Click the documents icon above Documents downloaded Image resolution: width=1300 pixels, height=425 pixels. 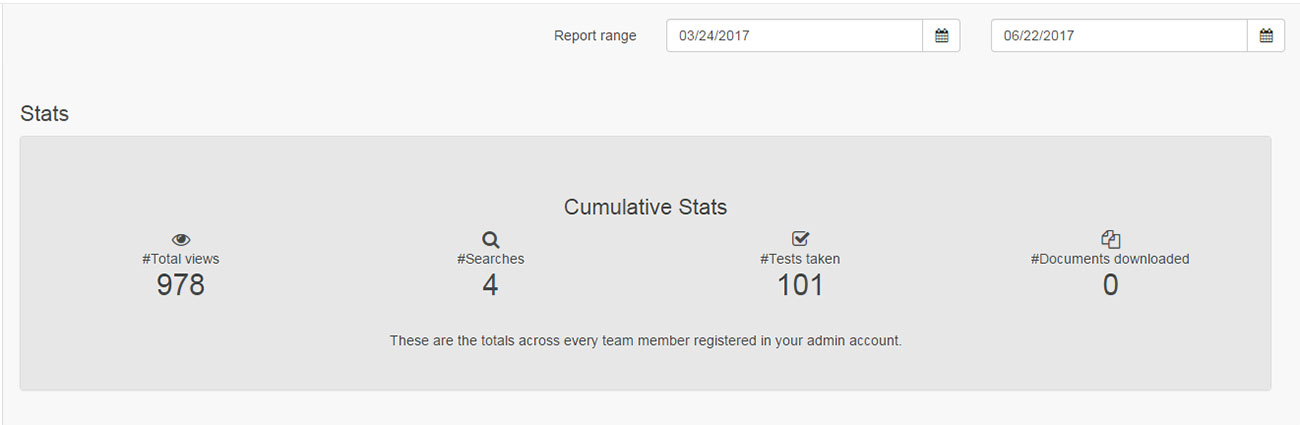click(1110, 239)
